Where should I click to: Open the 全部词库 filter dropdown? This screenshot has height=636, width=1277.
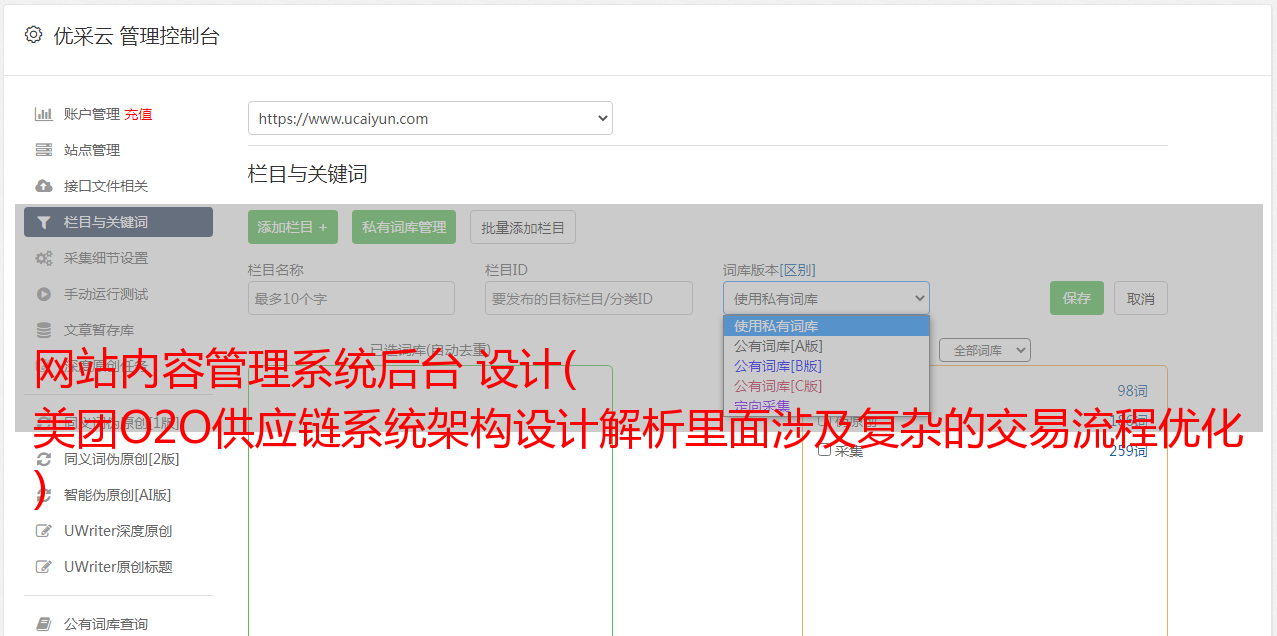tap(985, 350)
